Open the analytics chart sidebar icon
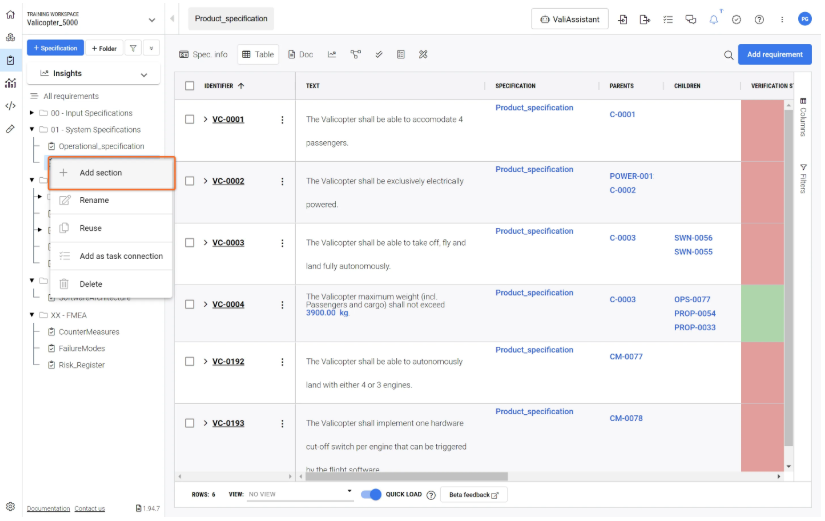This screenshot has height=521, width=825. click(x=10, y=83)
